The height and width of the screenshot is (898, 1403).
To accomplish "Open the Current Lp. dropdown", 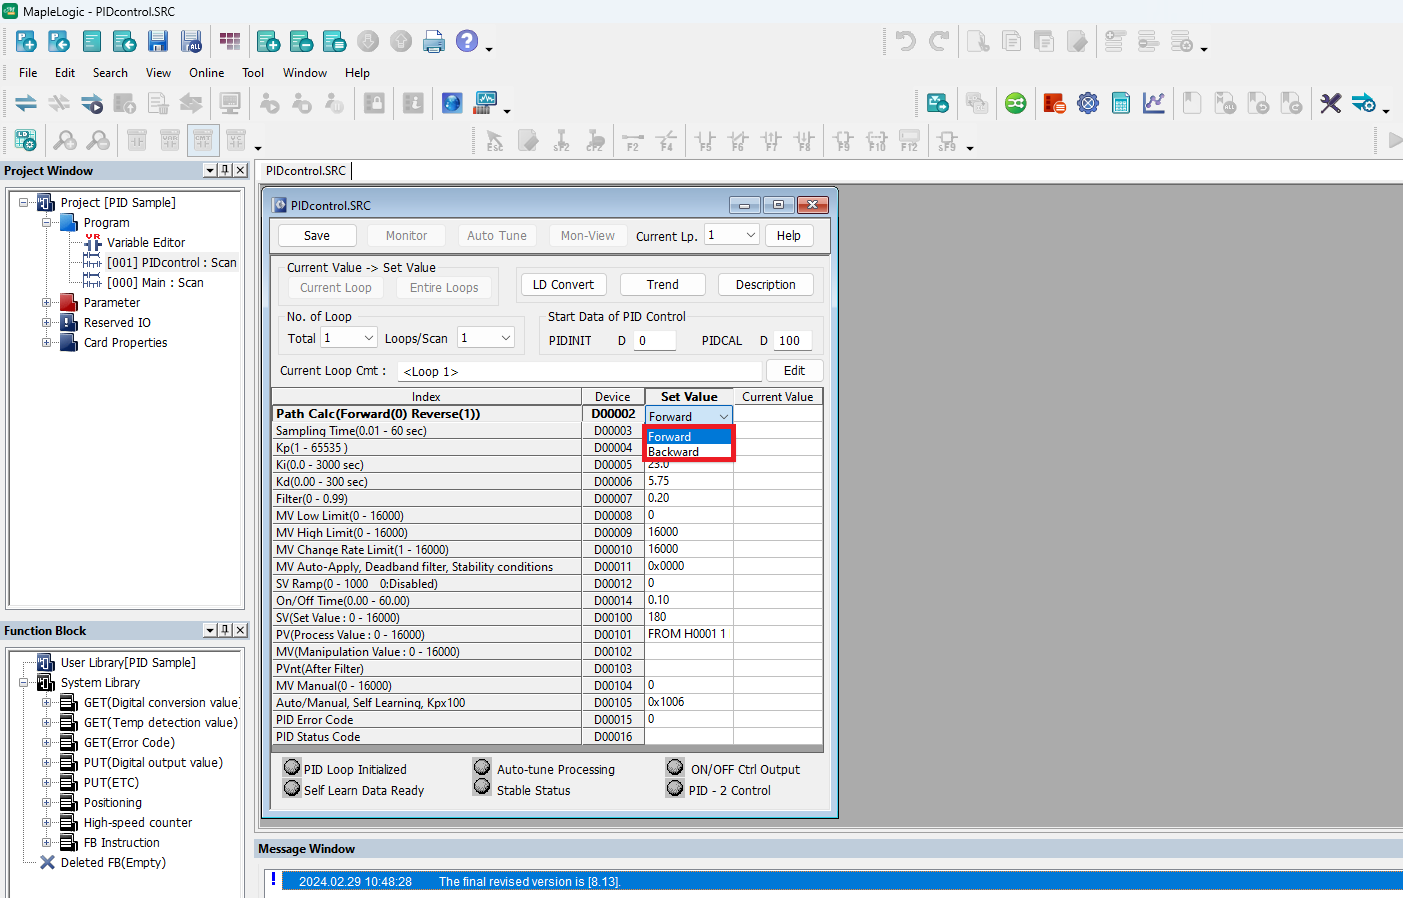I will (750, 235).
